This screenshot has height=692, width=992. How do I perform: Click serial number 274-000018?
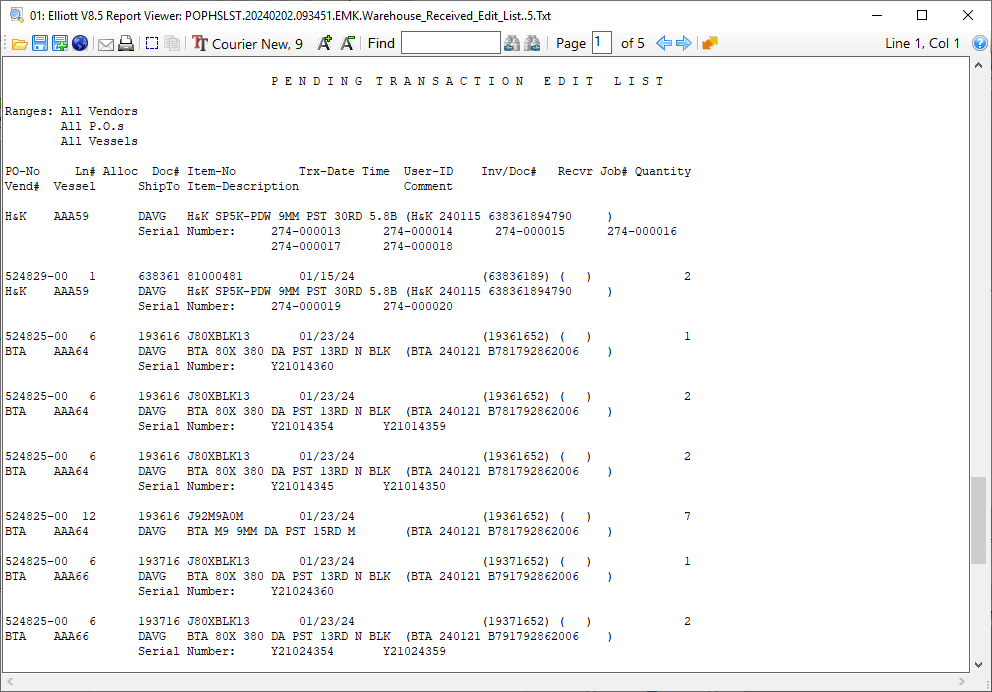(x=418, y=247)
